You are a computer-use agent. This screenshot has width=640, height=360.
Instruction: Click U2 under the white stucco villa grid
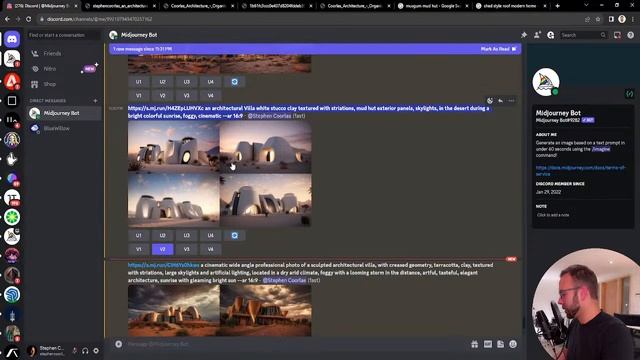[x=162, y=236]
